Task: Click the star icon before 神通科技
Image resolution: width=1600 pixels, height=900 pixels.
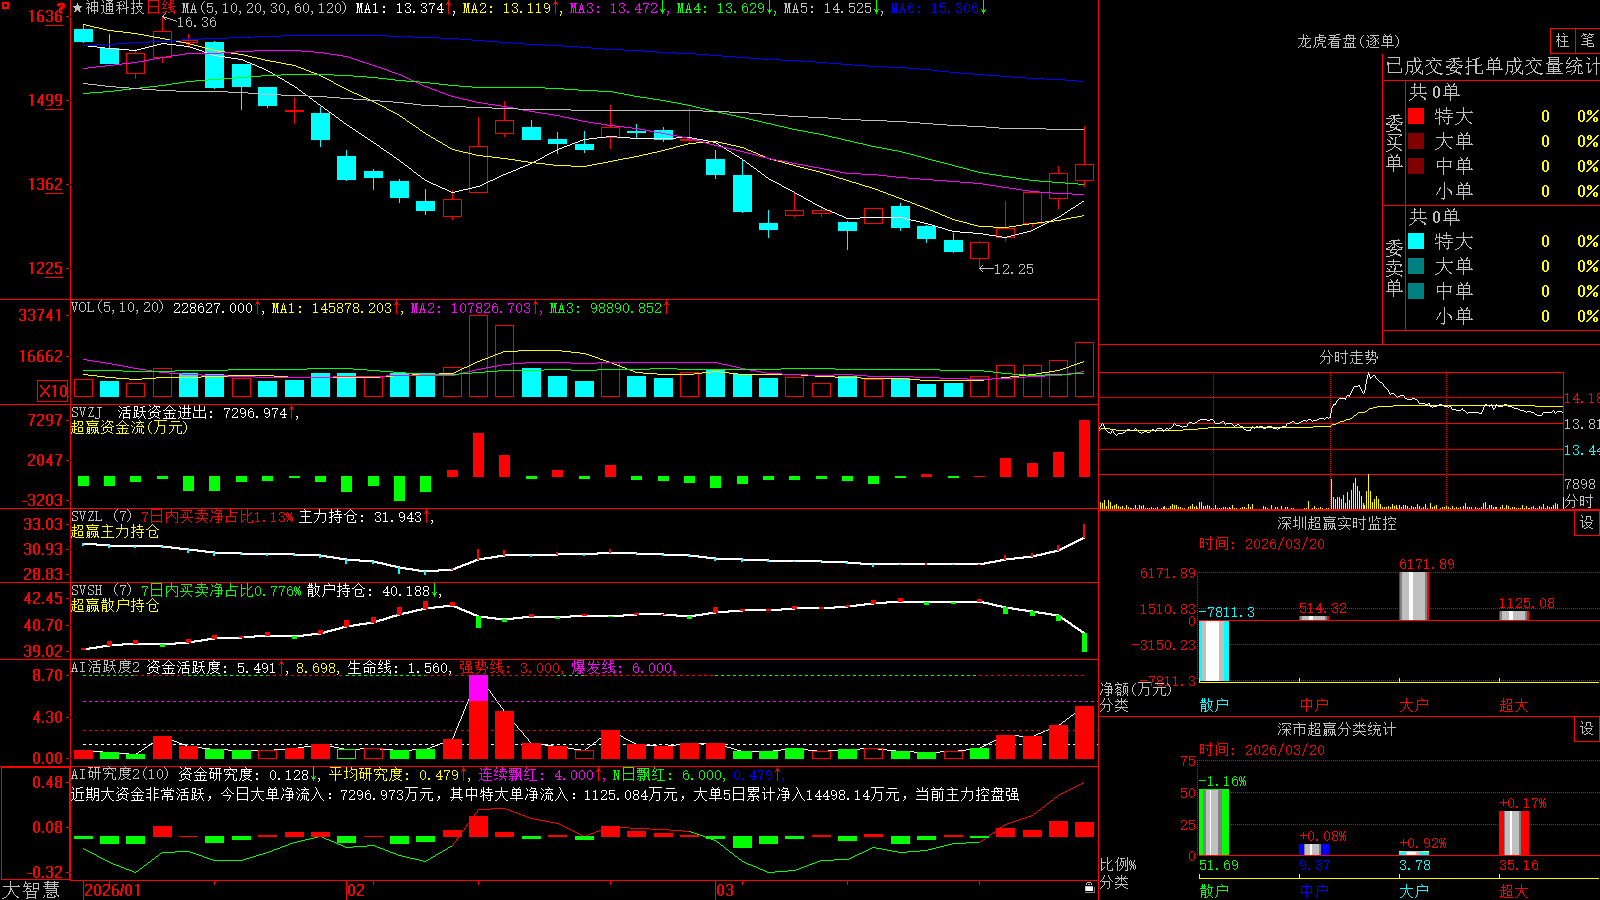Action: (x=78, y=8)
